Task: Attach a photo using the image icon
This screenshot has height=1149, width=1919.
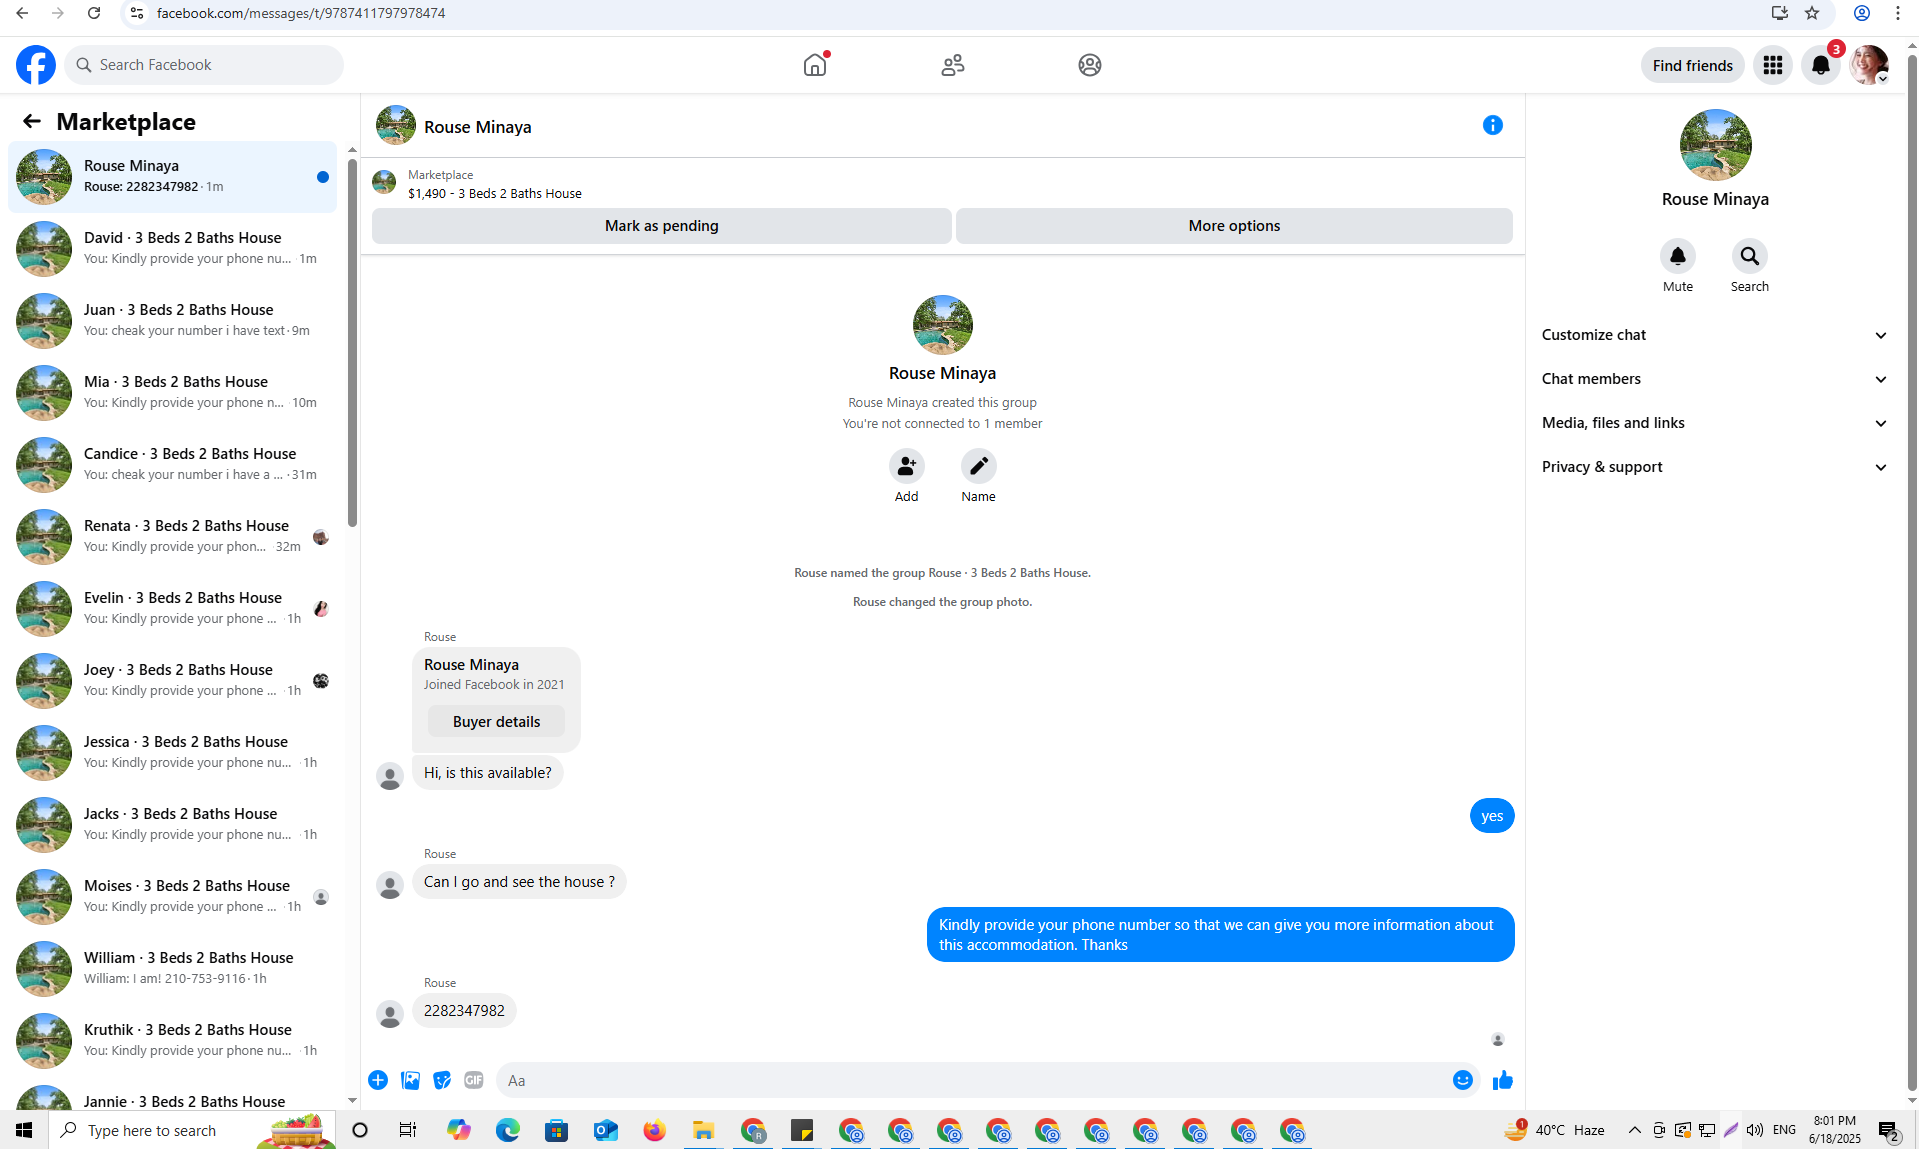Action: 410,1080
